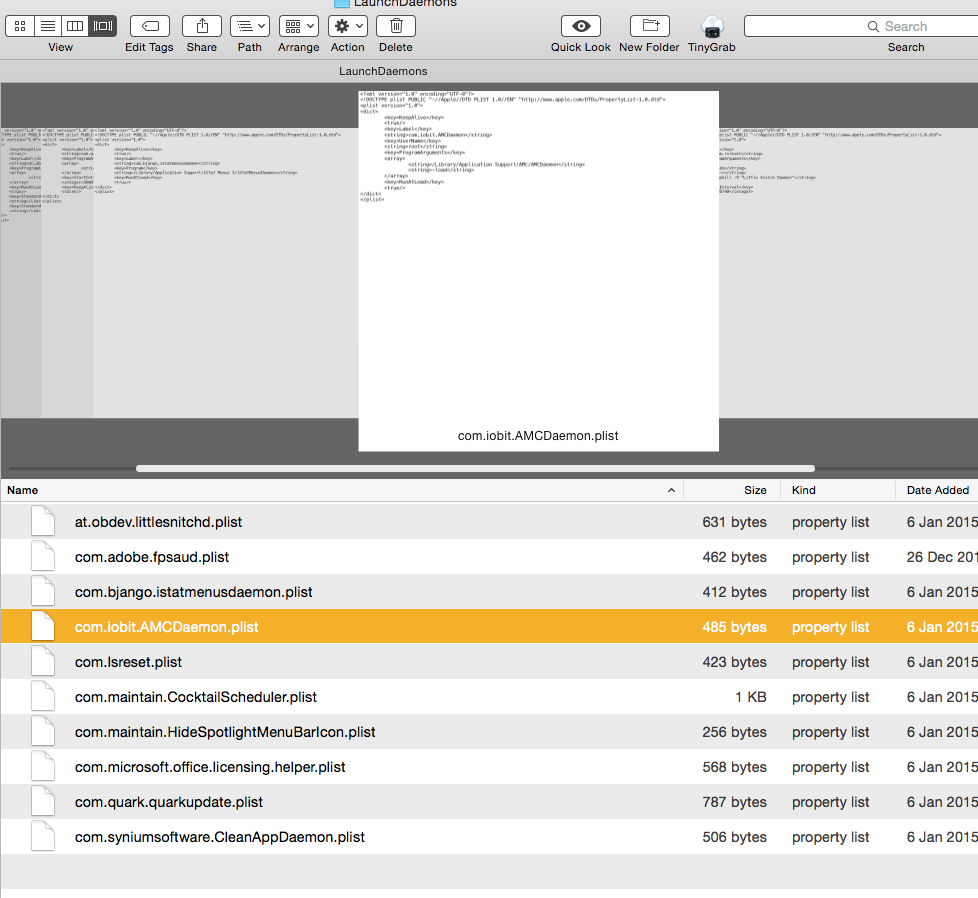The height and width of the screenshot is (898, 978).
Task: Sort by the Size column header
Action: pyautogui.click(x=732, y=490)
